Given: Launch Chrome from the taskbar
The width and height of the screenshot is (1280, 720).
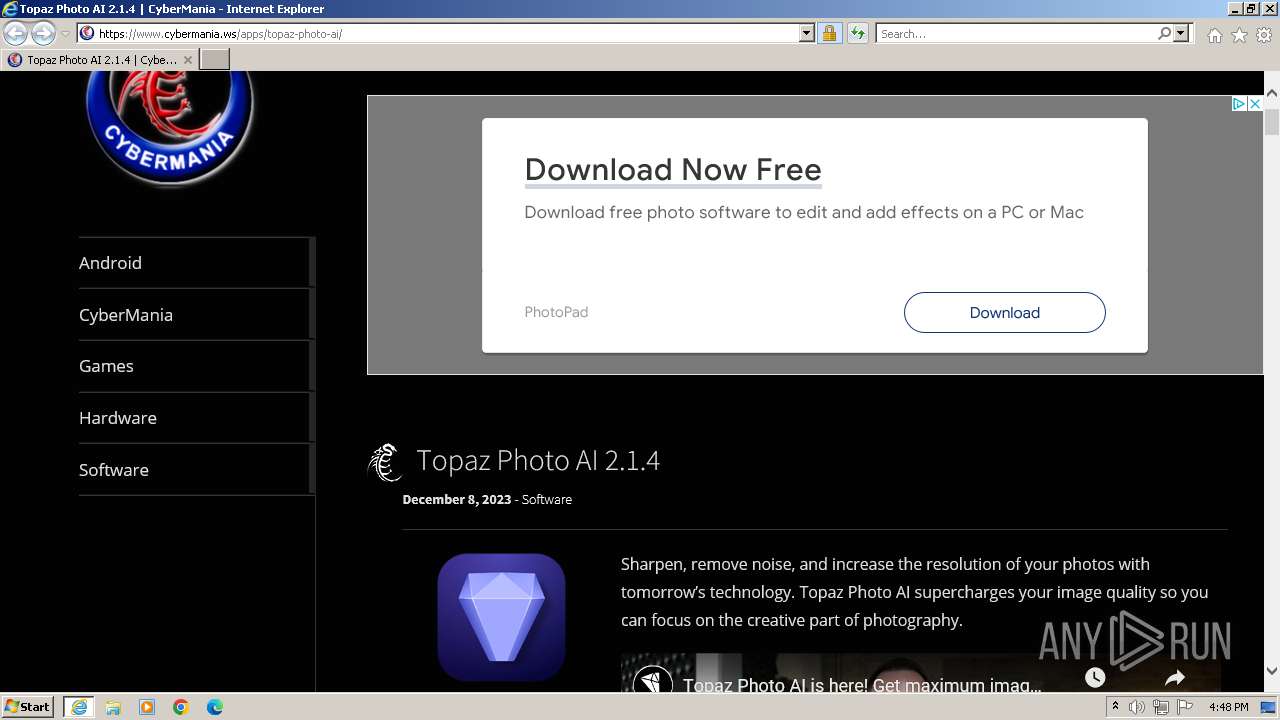Looking at the screenshot, I should pos(181,707).
